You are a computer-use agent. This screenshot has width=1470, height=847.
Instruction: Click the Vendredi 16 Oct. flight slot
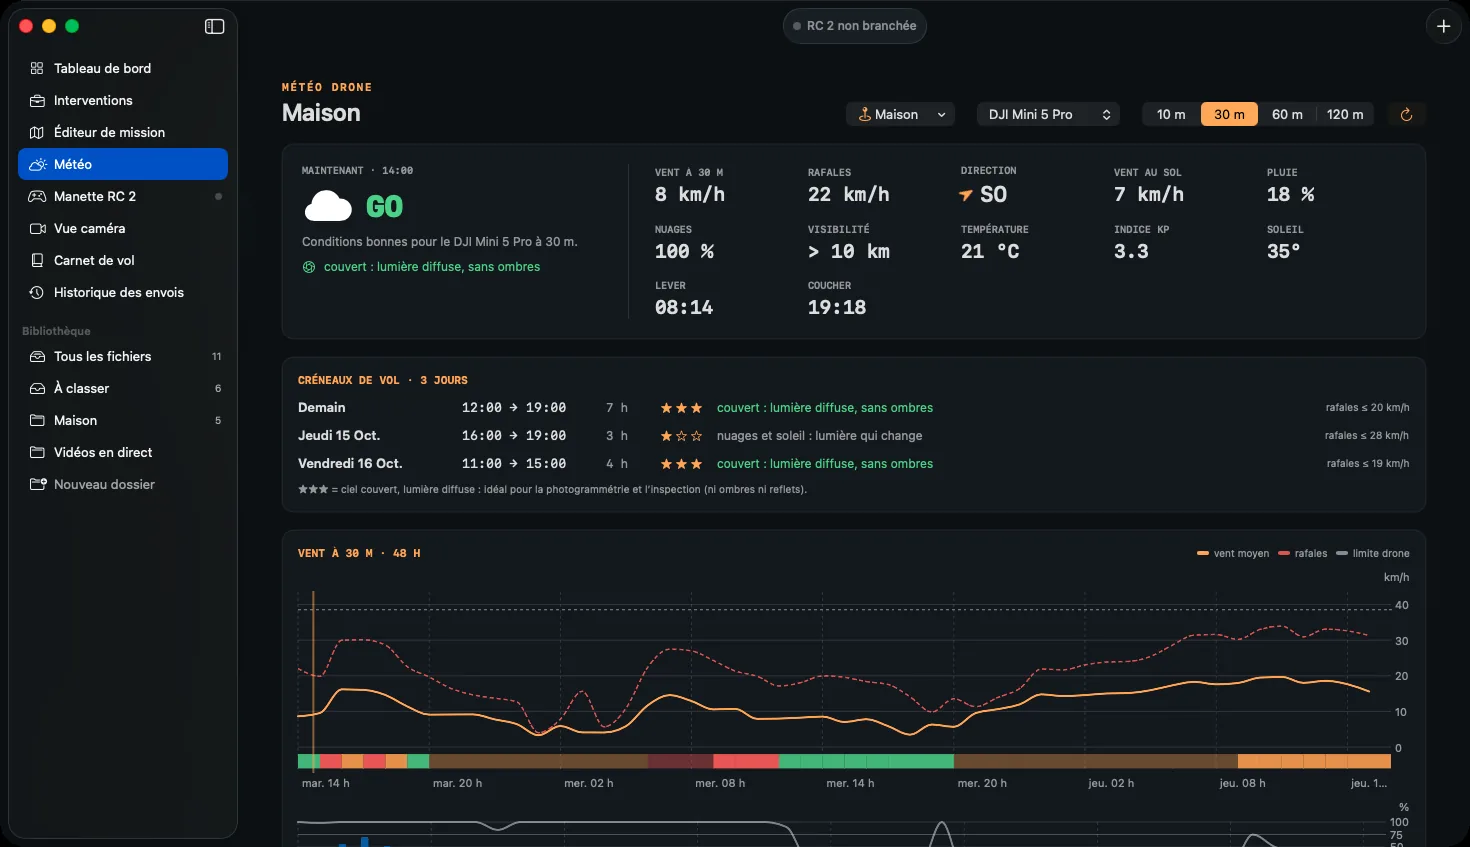(350, 463)
